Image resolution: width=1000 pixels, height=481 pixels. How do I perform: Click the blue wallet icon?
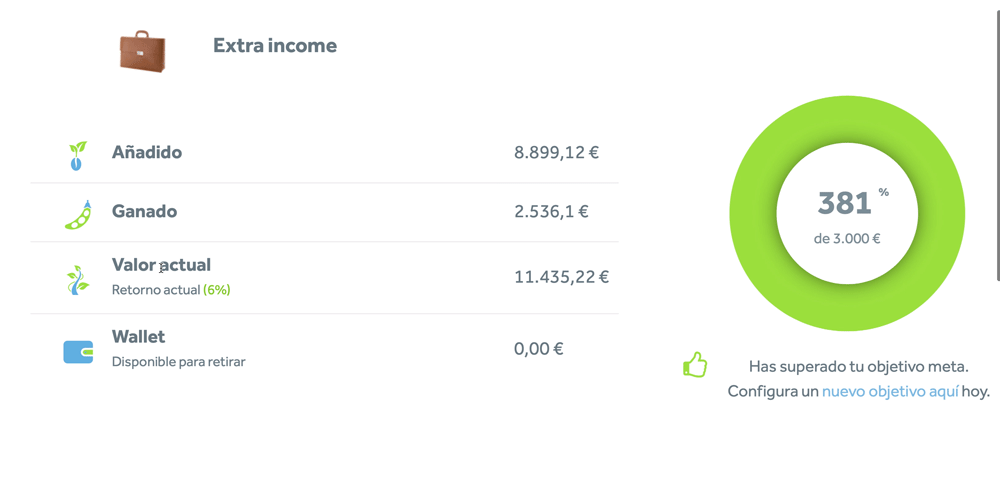click(x=78, y=352)
